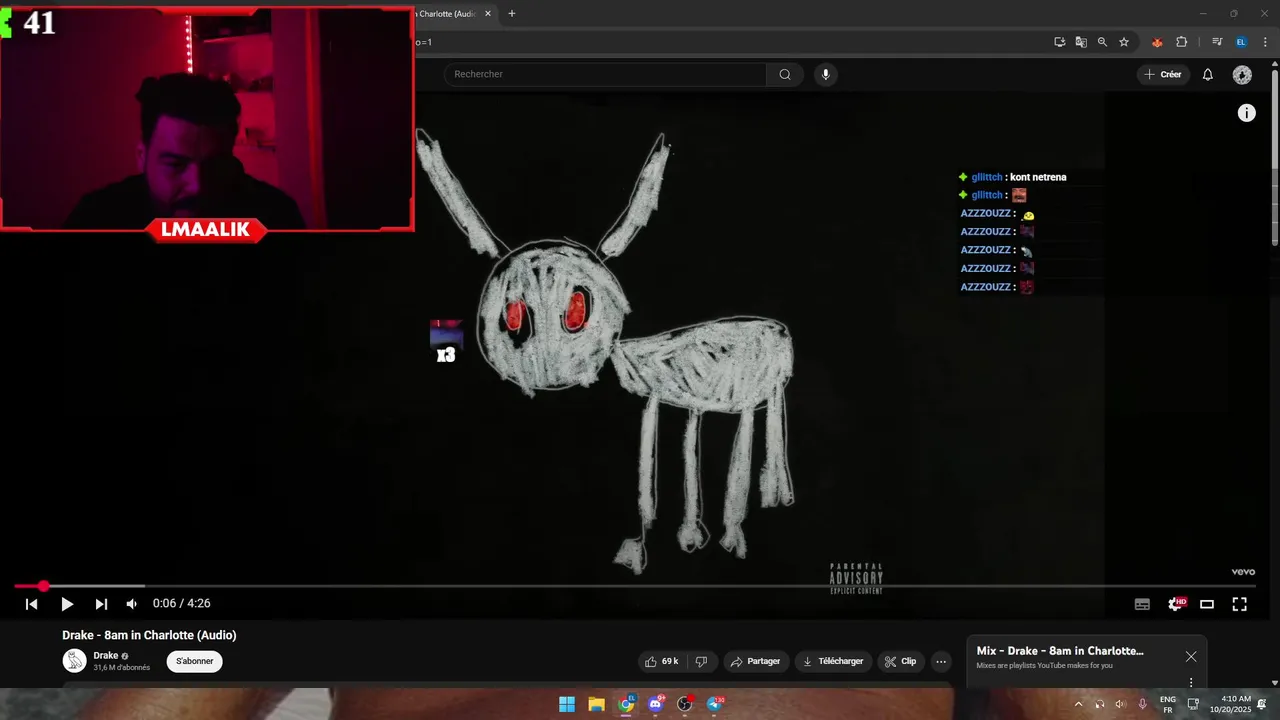Start voice search with microphone
Viewport: 1280px width, 720px height.
point(825,74)
